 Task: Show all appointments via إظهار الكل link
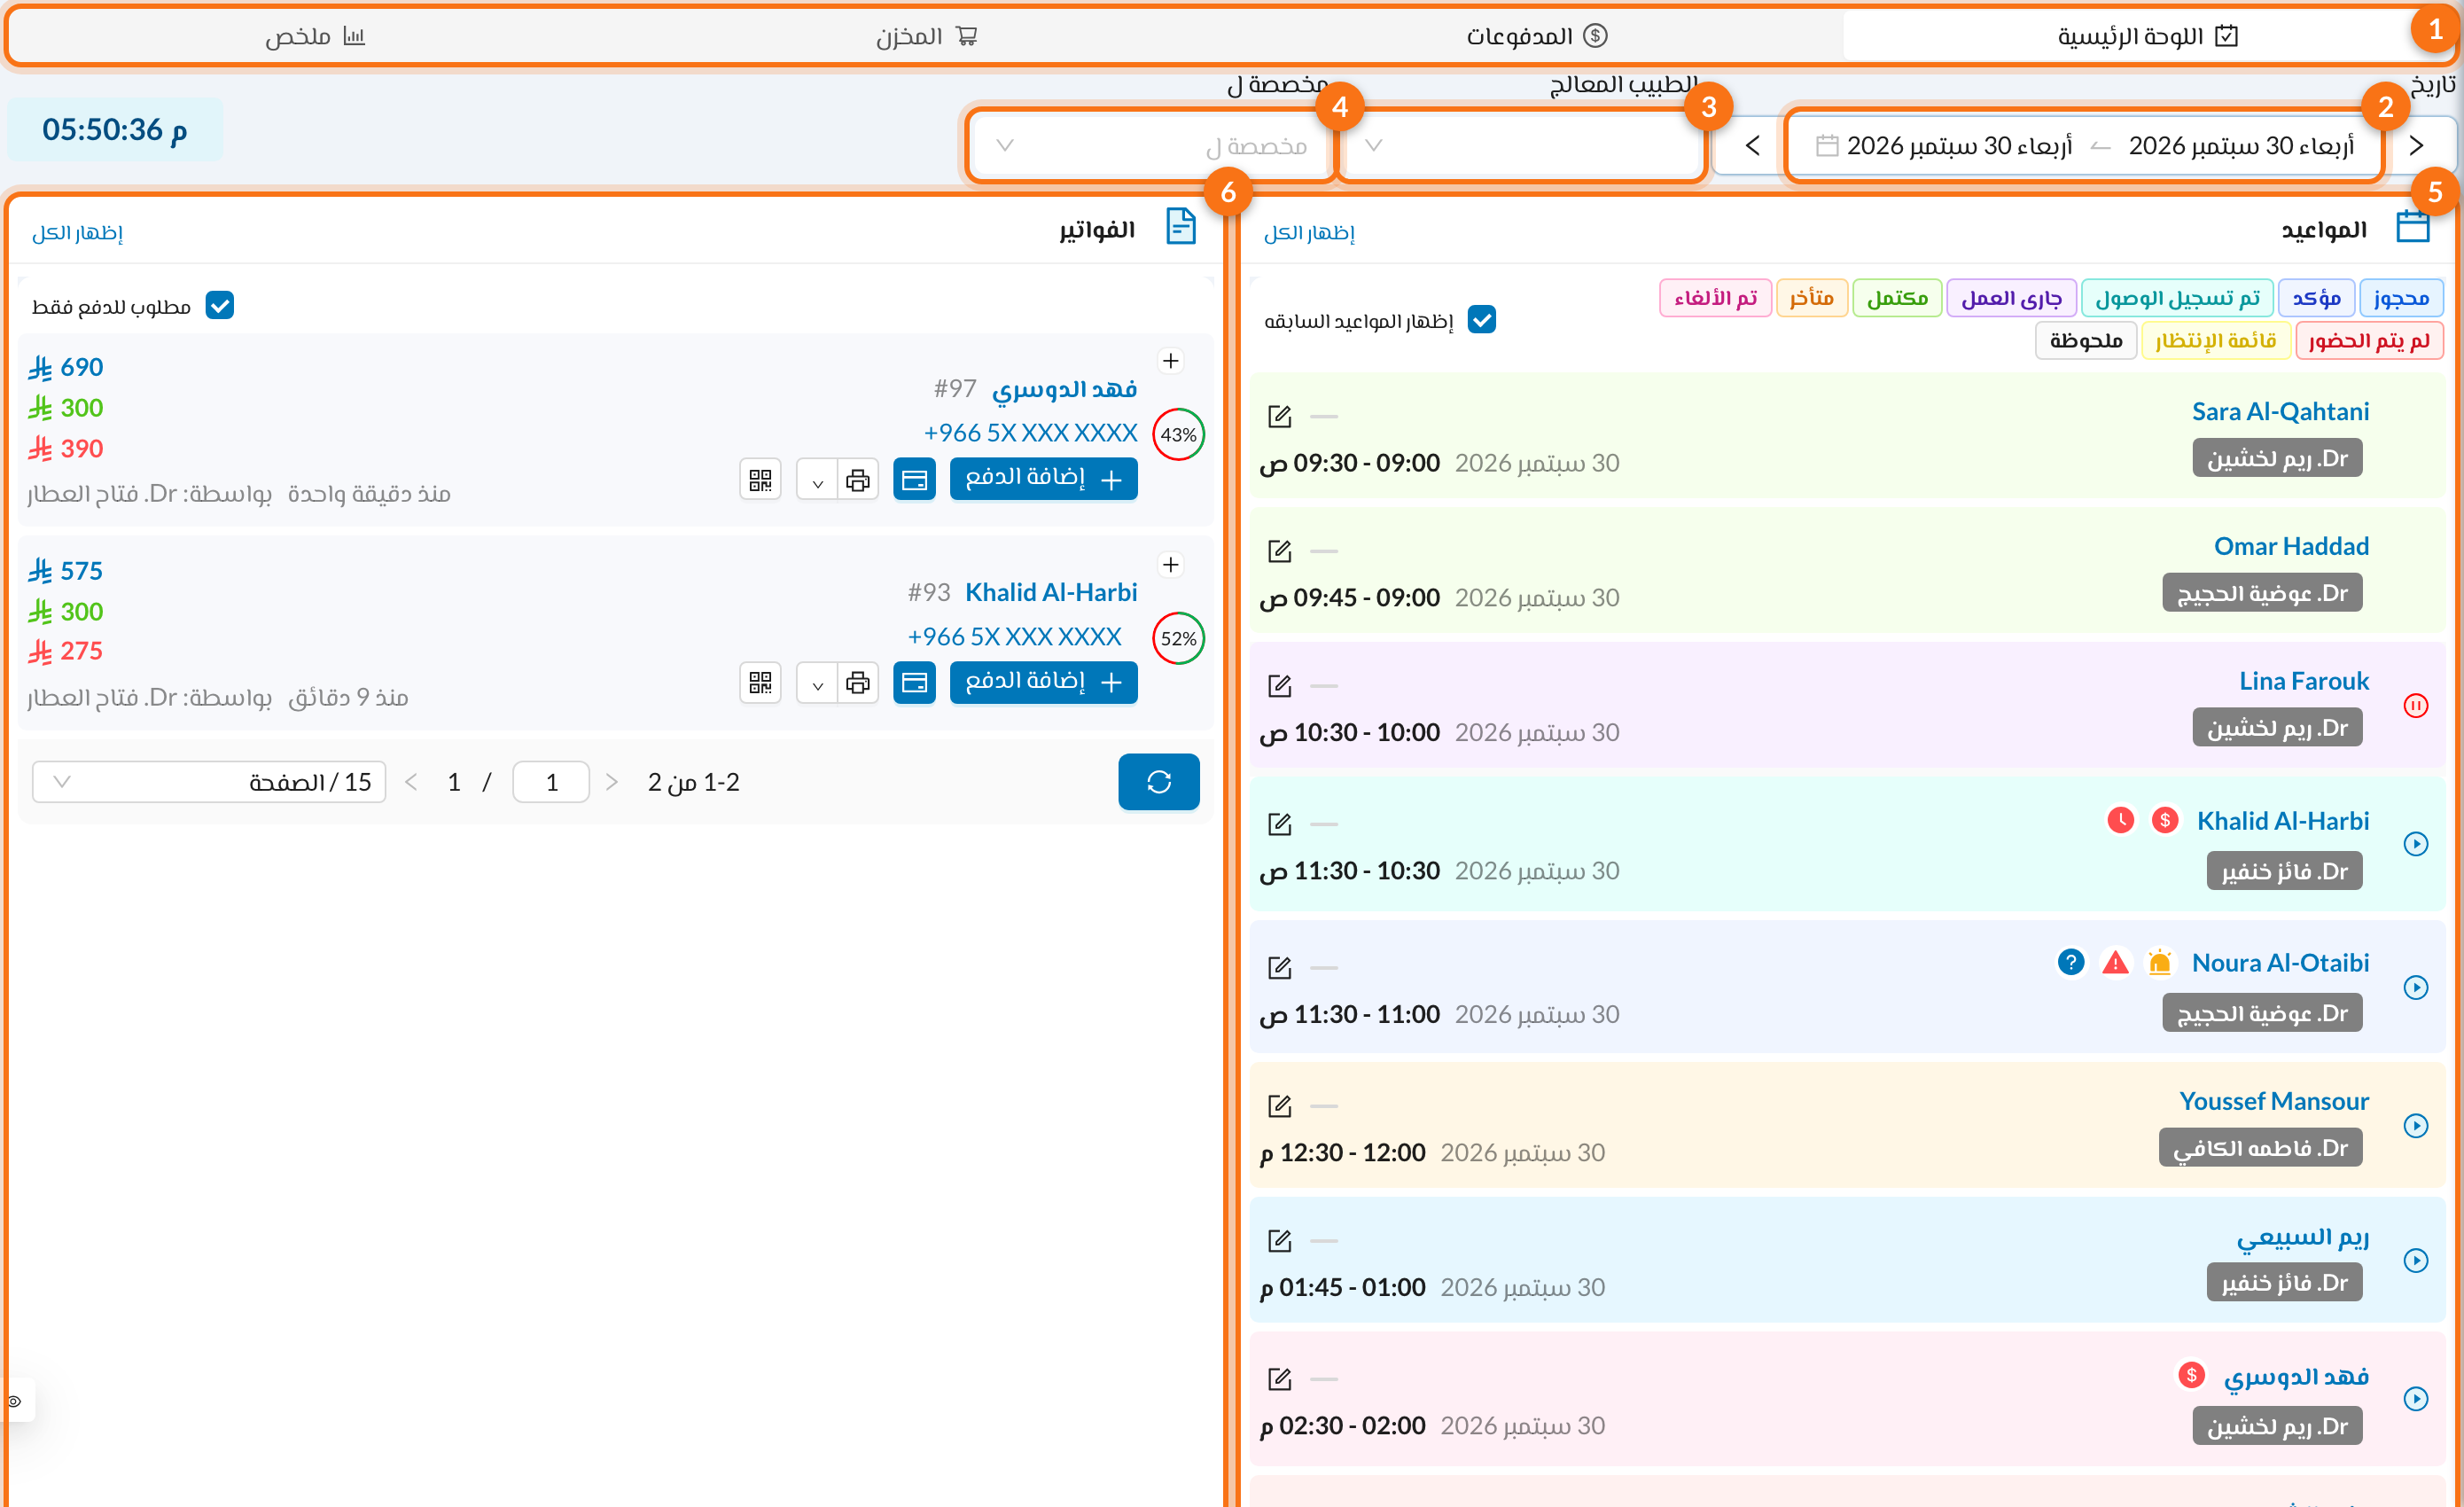1309,232
